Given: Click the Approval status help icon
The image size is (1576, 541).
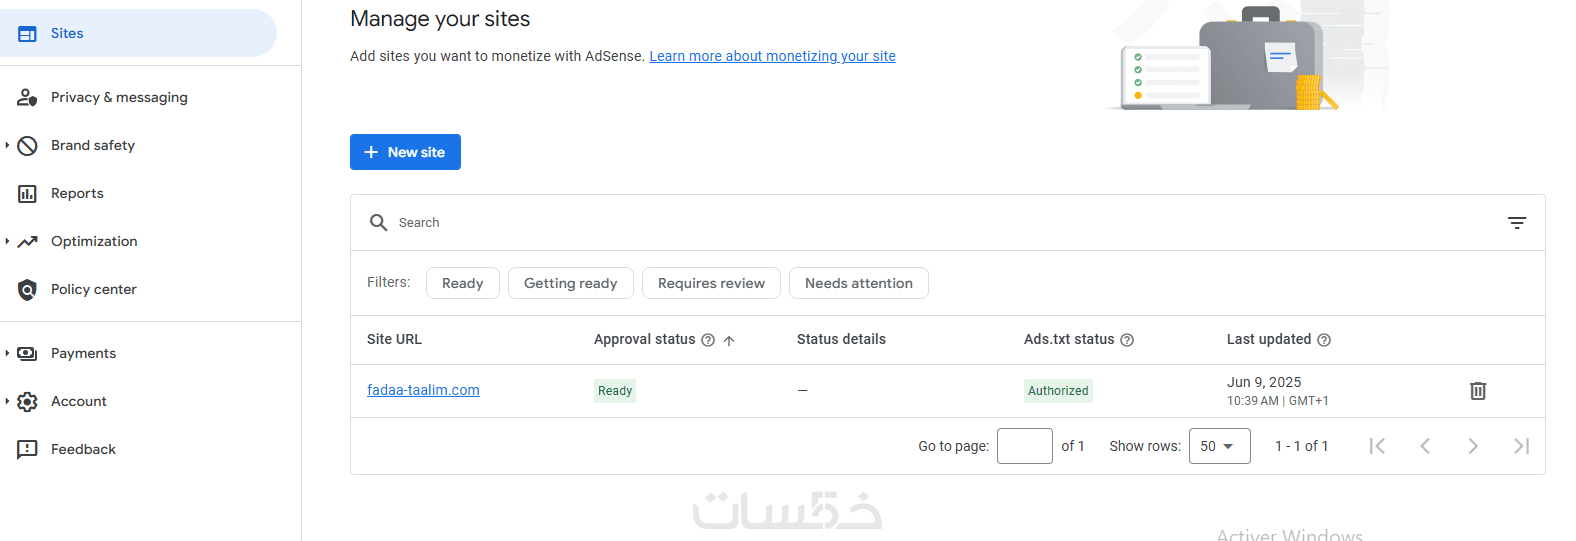Looking at the screenshot, I should click(x=708, y=340).
